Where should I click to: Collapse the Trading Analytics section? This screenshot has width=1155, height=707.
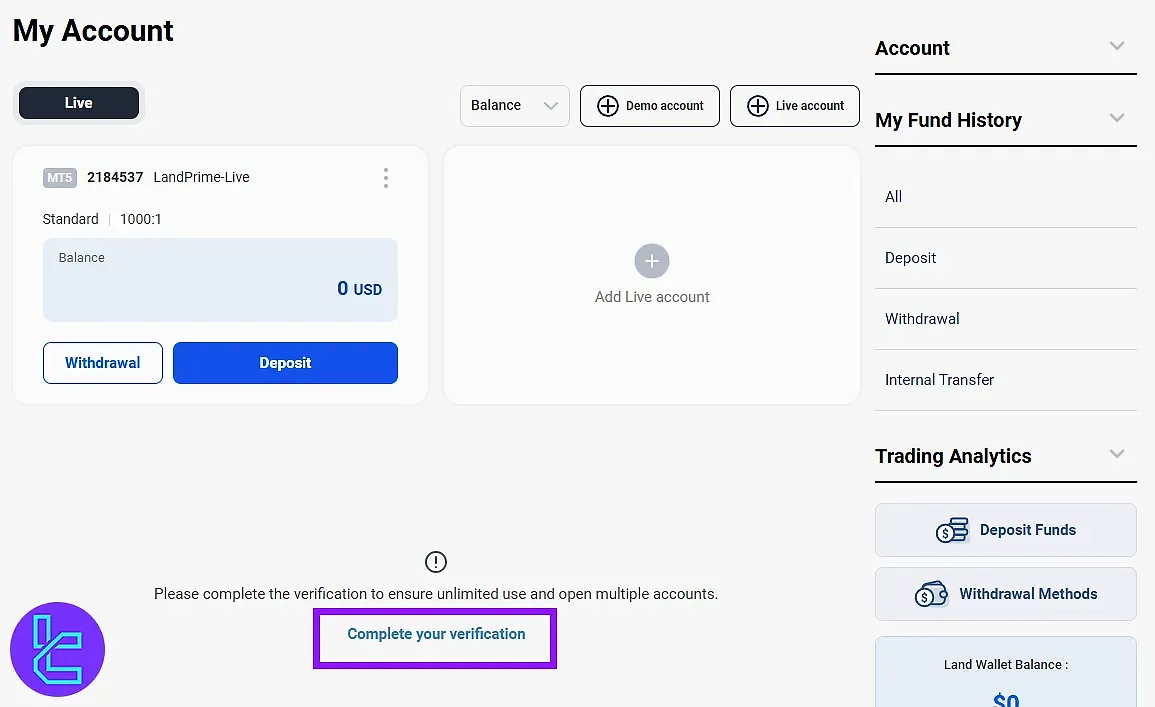pos(1117,454)
